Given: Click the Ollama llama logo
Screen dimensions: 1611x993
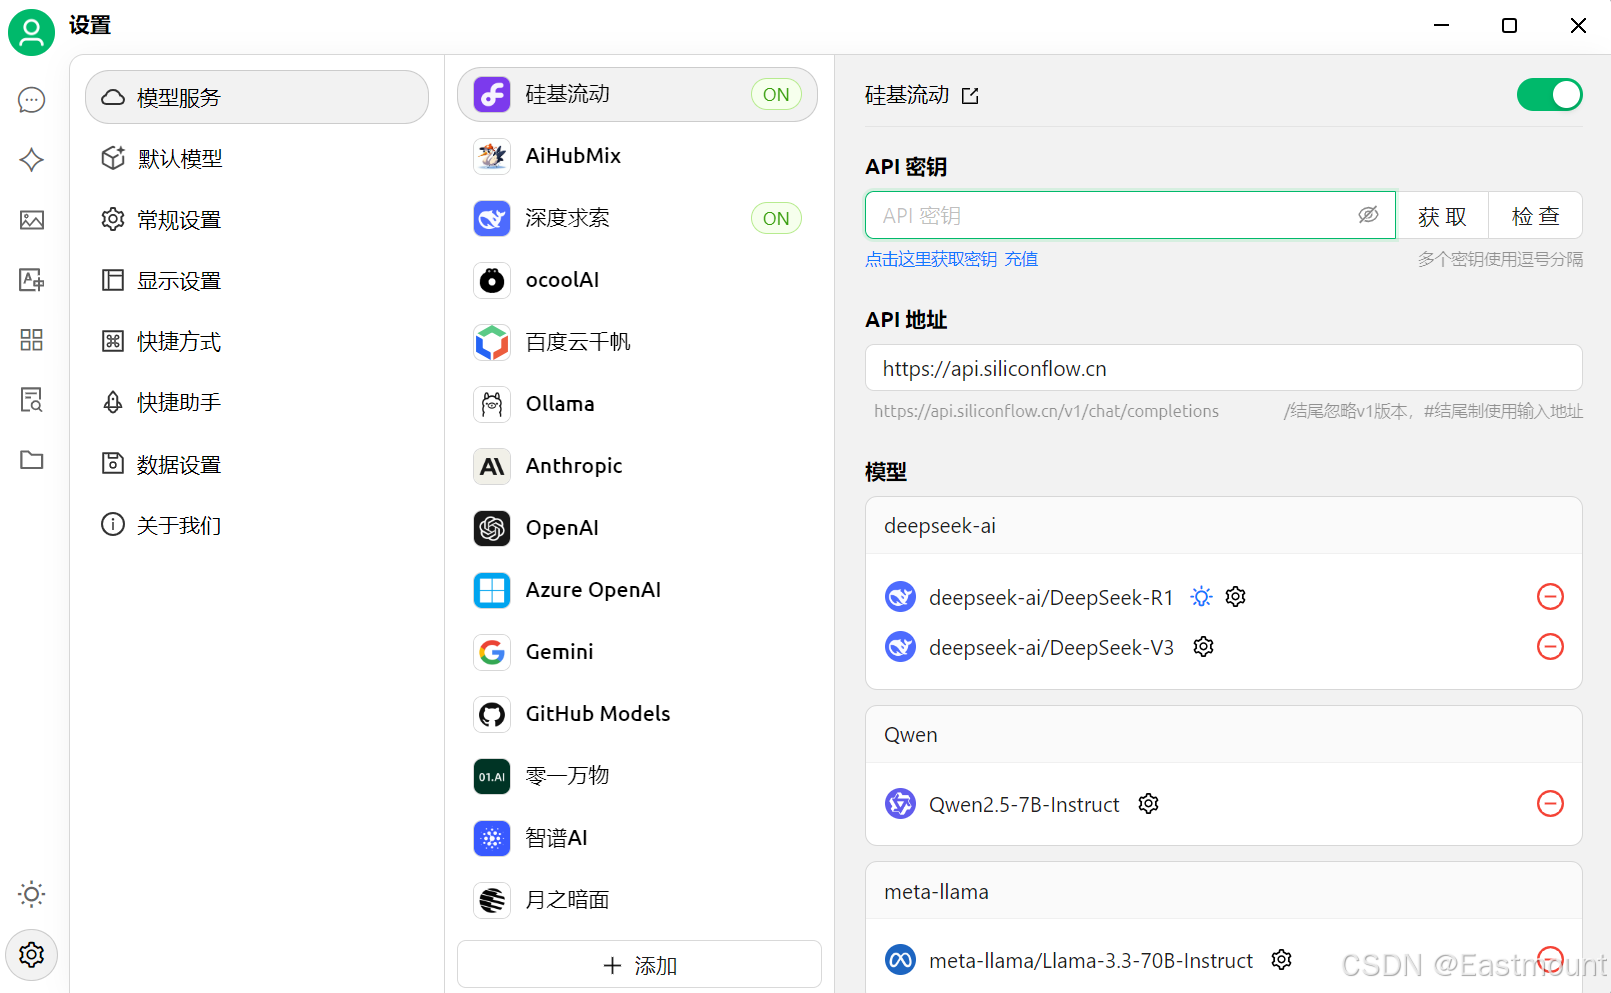Looking at the screenshot, I should [x=492, y=404].
